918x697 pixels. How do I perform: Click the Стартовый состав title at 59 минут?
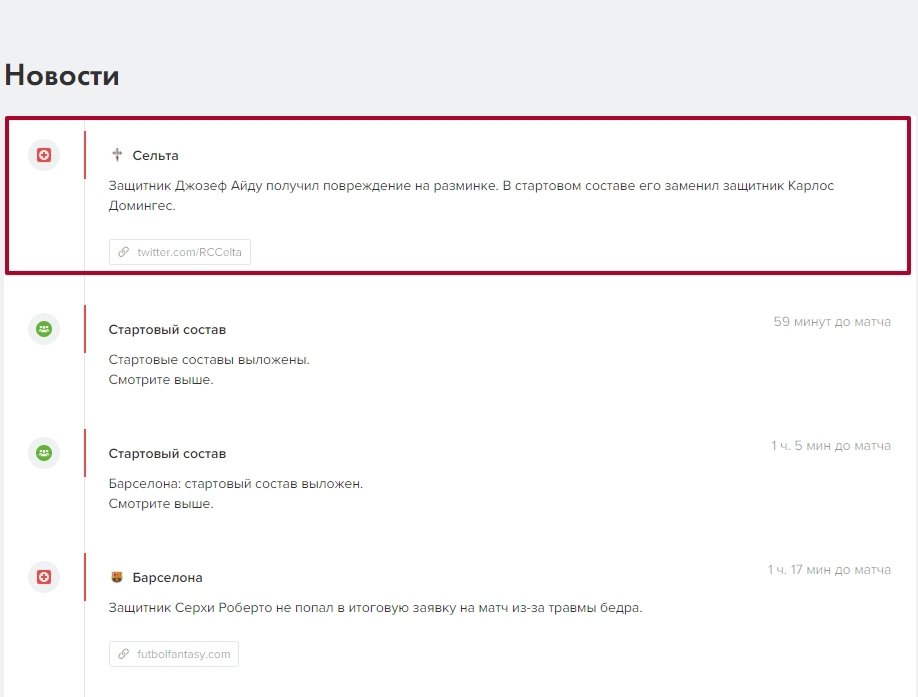click(167, 330)
